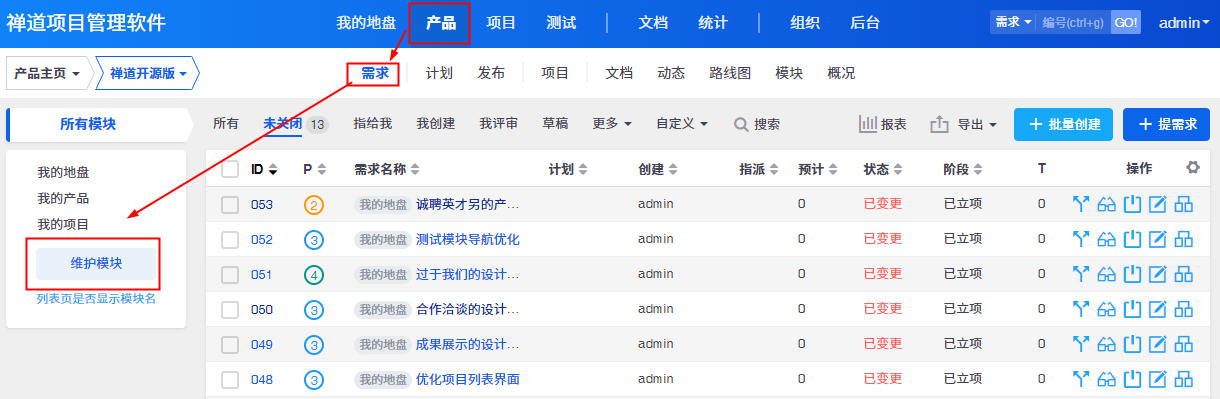Switch to the 路线图 sub-tab
The width and height of the screenshot is (1220, 399).
click(x=730, y=73)
